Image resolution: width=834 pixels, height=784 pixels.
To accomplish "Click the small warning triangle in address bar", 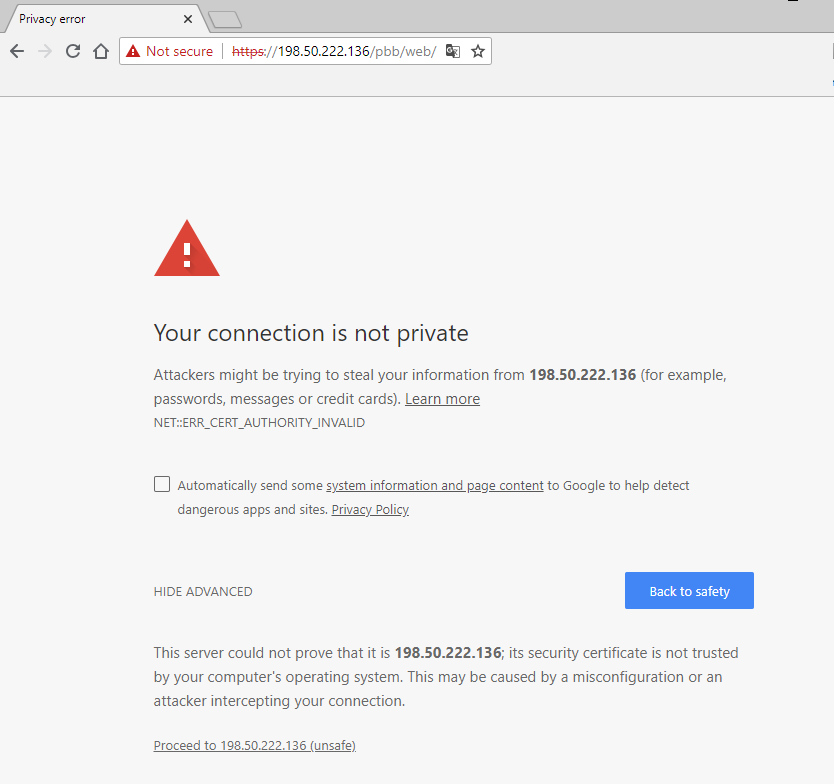I will tap(133, 51).
